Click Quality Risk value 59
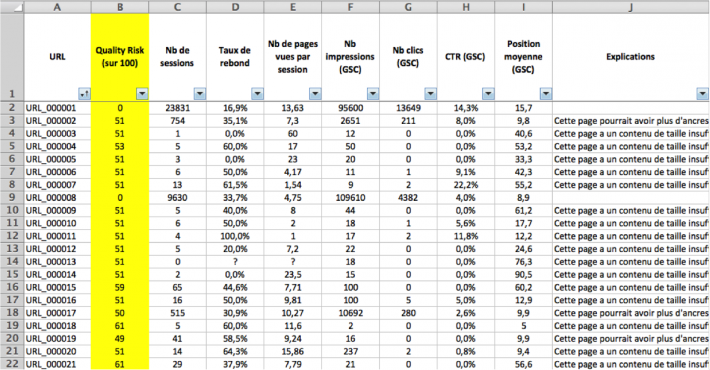The image size is (710, 370). click(x=120, y=287)
